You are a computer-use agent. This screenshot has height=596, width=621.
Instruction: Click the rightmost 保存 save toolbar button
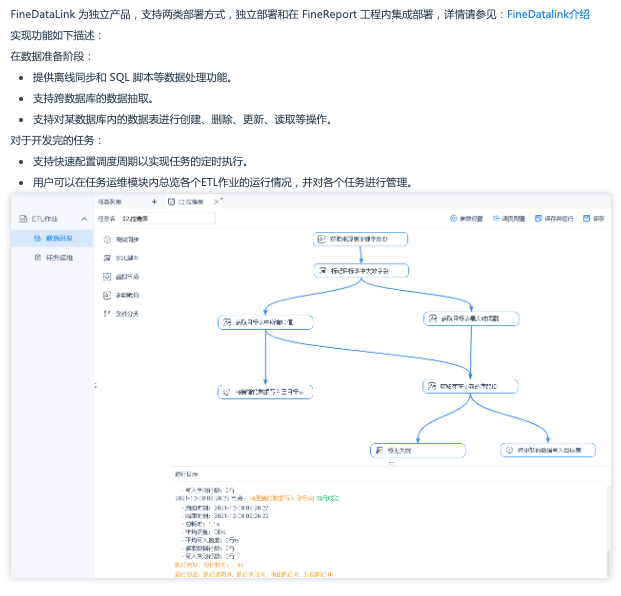(594, 219)
